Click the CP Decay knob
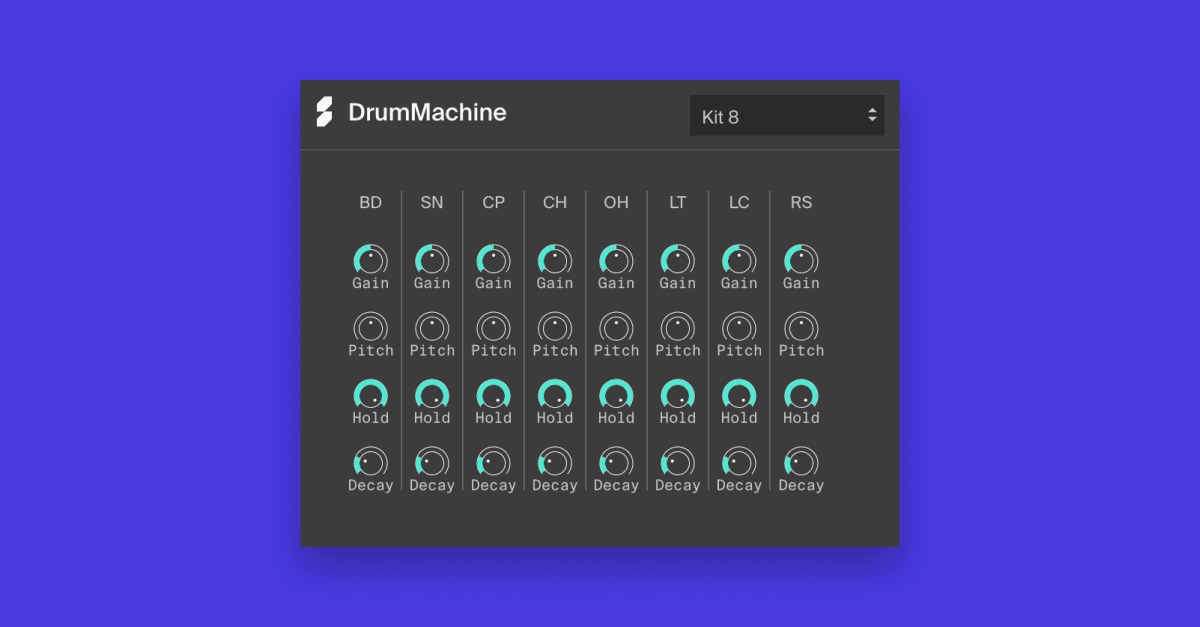 [493, 462]
